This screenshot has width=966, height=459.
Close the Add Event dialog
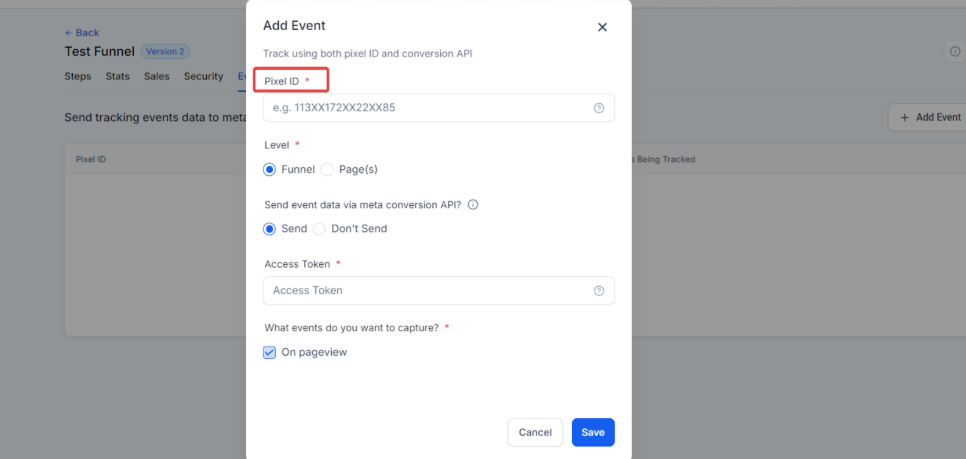(x=602, y=27)
